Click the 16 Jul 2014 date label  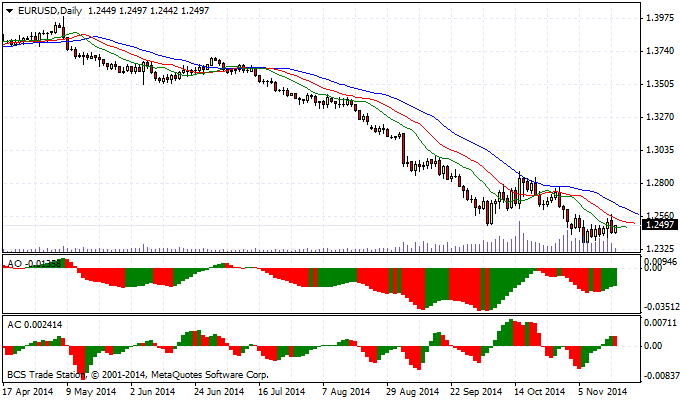coord(282,392)
